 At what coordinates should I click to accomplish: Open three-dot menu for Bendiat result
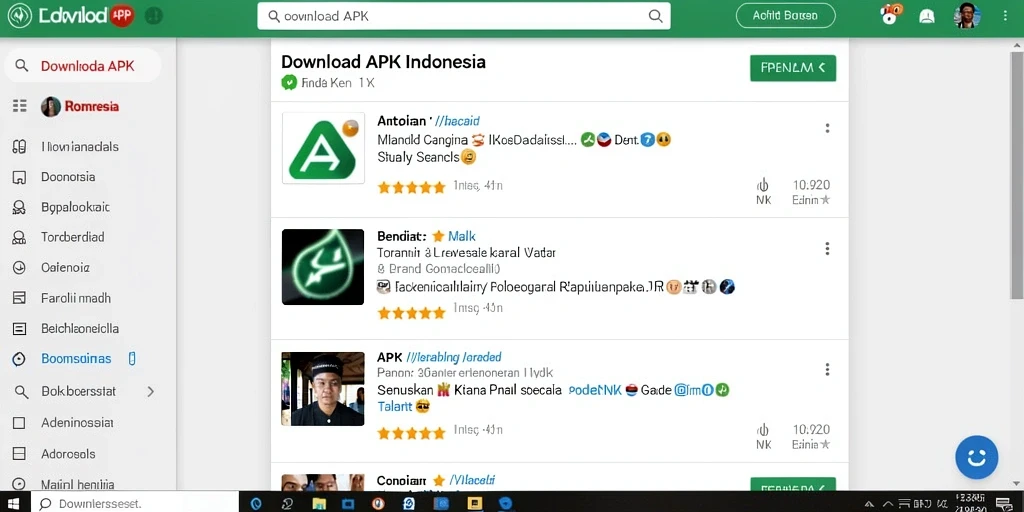[x=827, y=248]
